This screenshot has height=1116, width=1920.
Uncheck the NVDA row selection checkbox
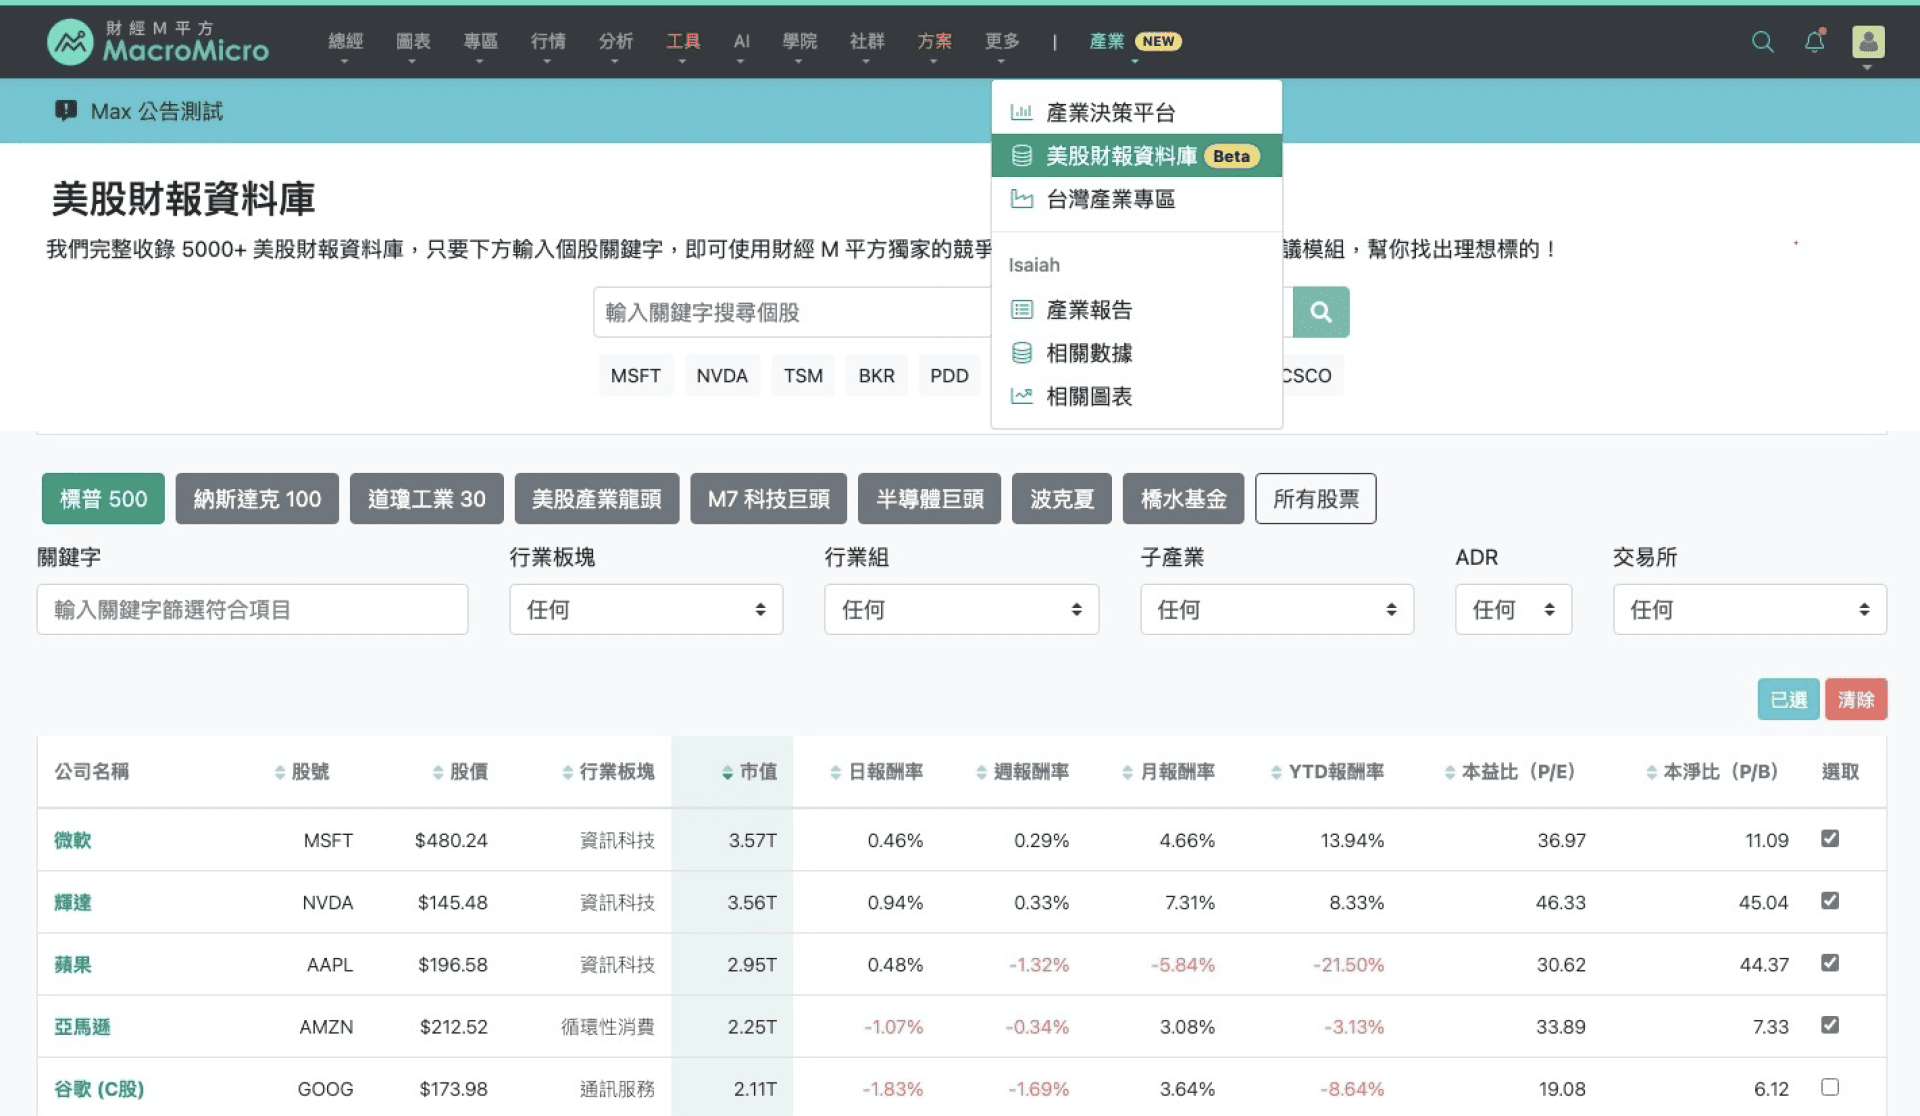(1830, 901)
